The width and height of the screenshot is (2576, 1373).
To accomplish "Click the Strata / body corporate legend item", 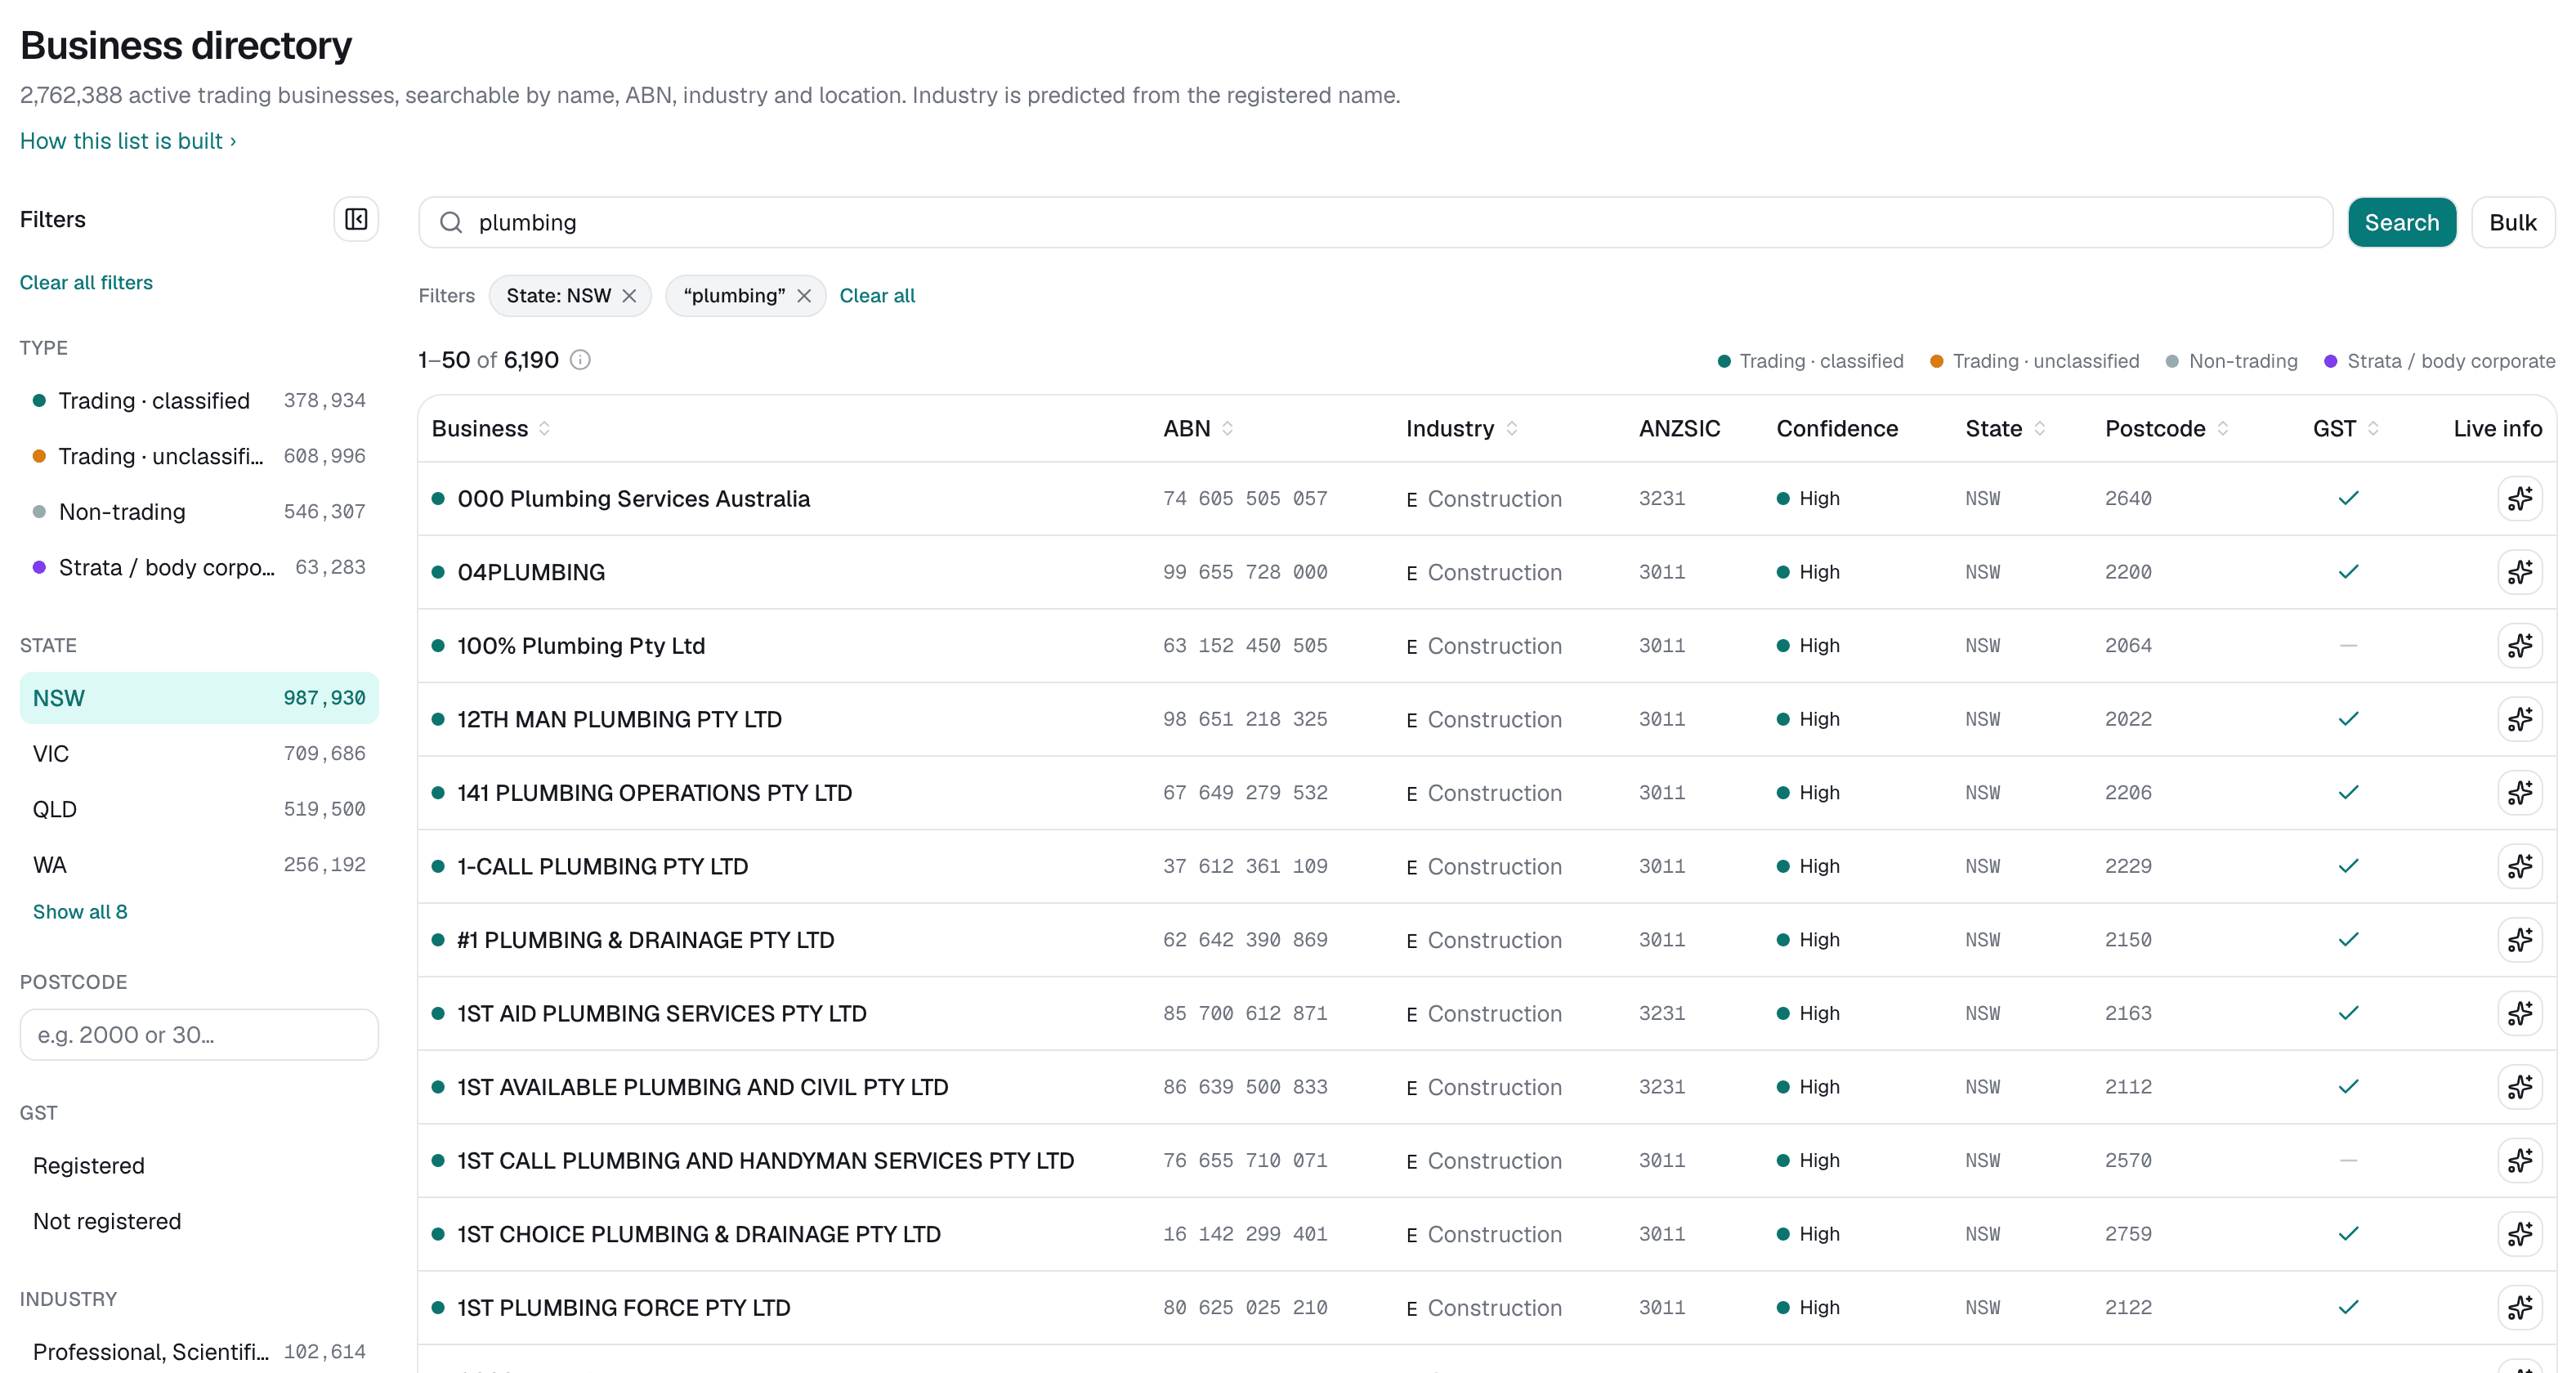I will point(2439,361).
